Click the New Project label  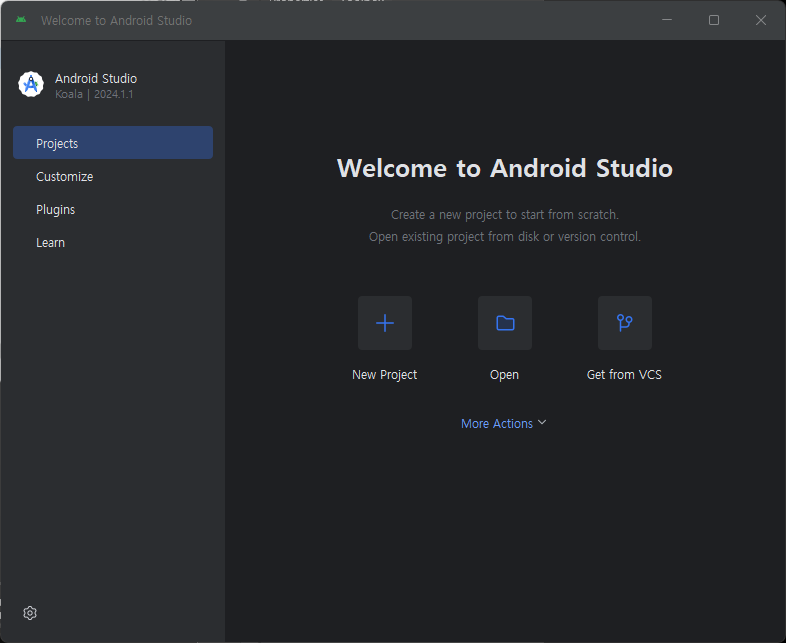pyautogui.click(x=384, y=375)
